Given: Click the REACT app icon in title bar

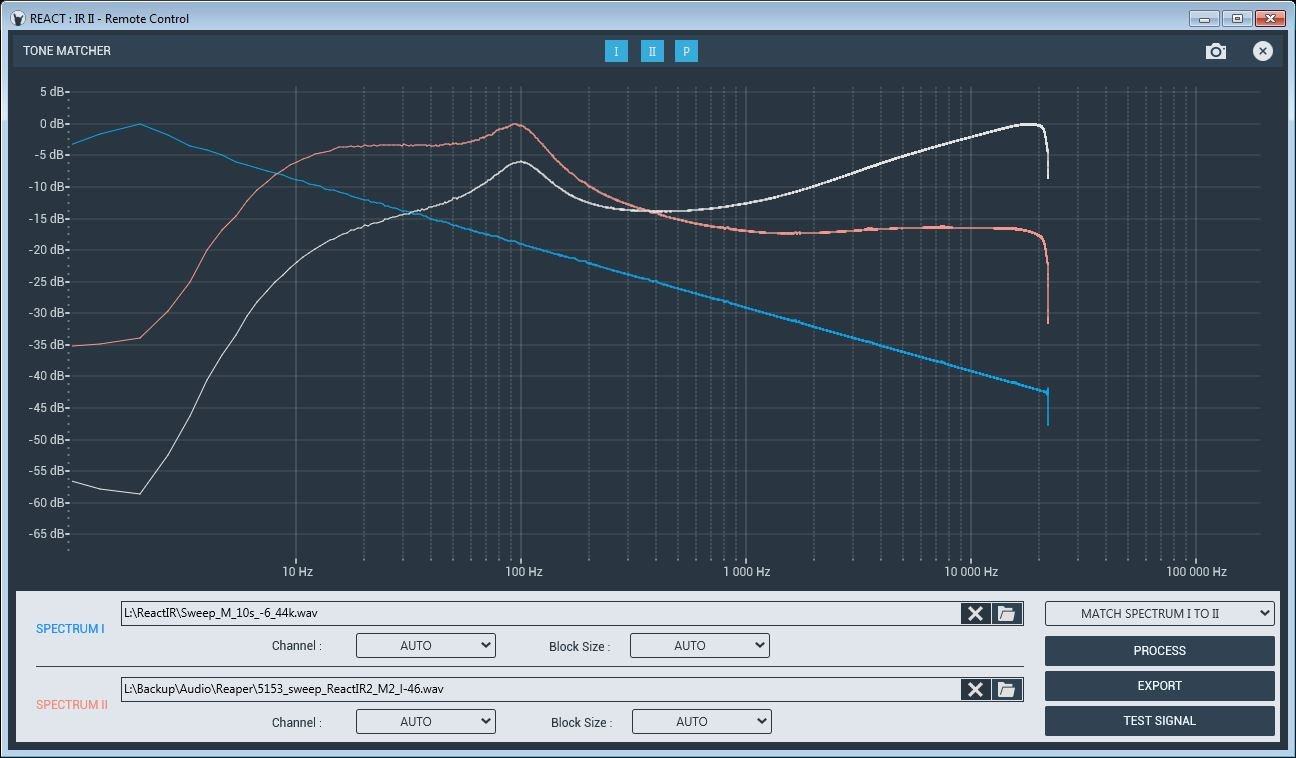Looking at the screenshot, I should pyautogui.click(x=18, y=18).
